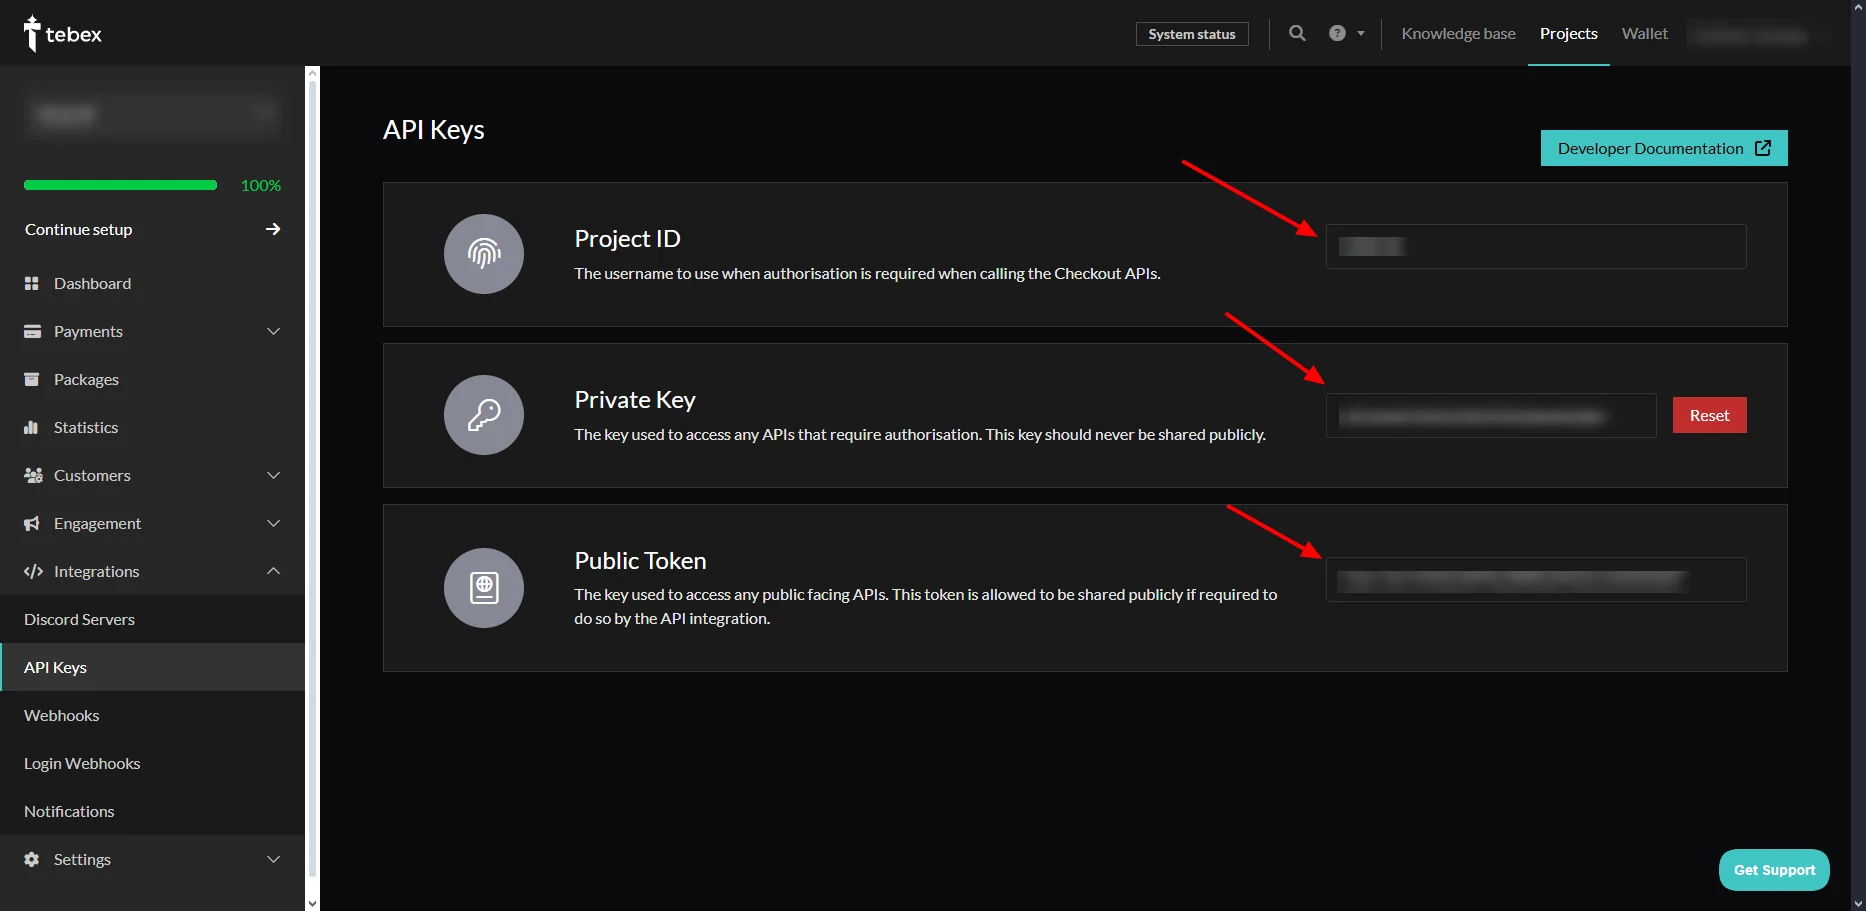Viewport: 1866px width, 911px height.
Task: Click the Packages menu label
Action: pos(86,380)
